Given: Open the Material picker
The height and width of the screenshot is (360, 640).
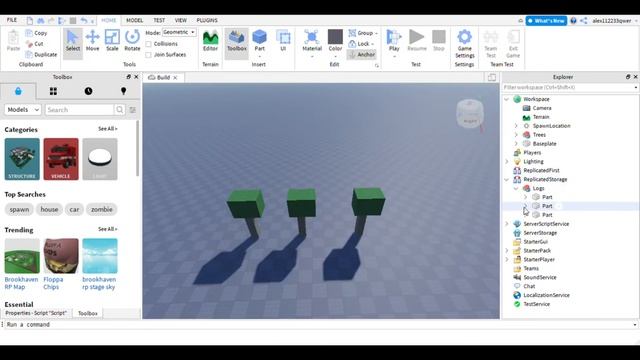Looking at the screenshot, I should (312, 41).
